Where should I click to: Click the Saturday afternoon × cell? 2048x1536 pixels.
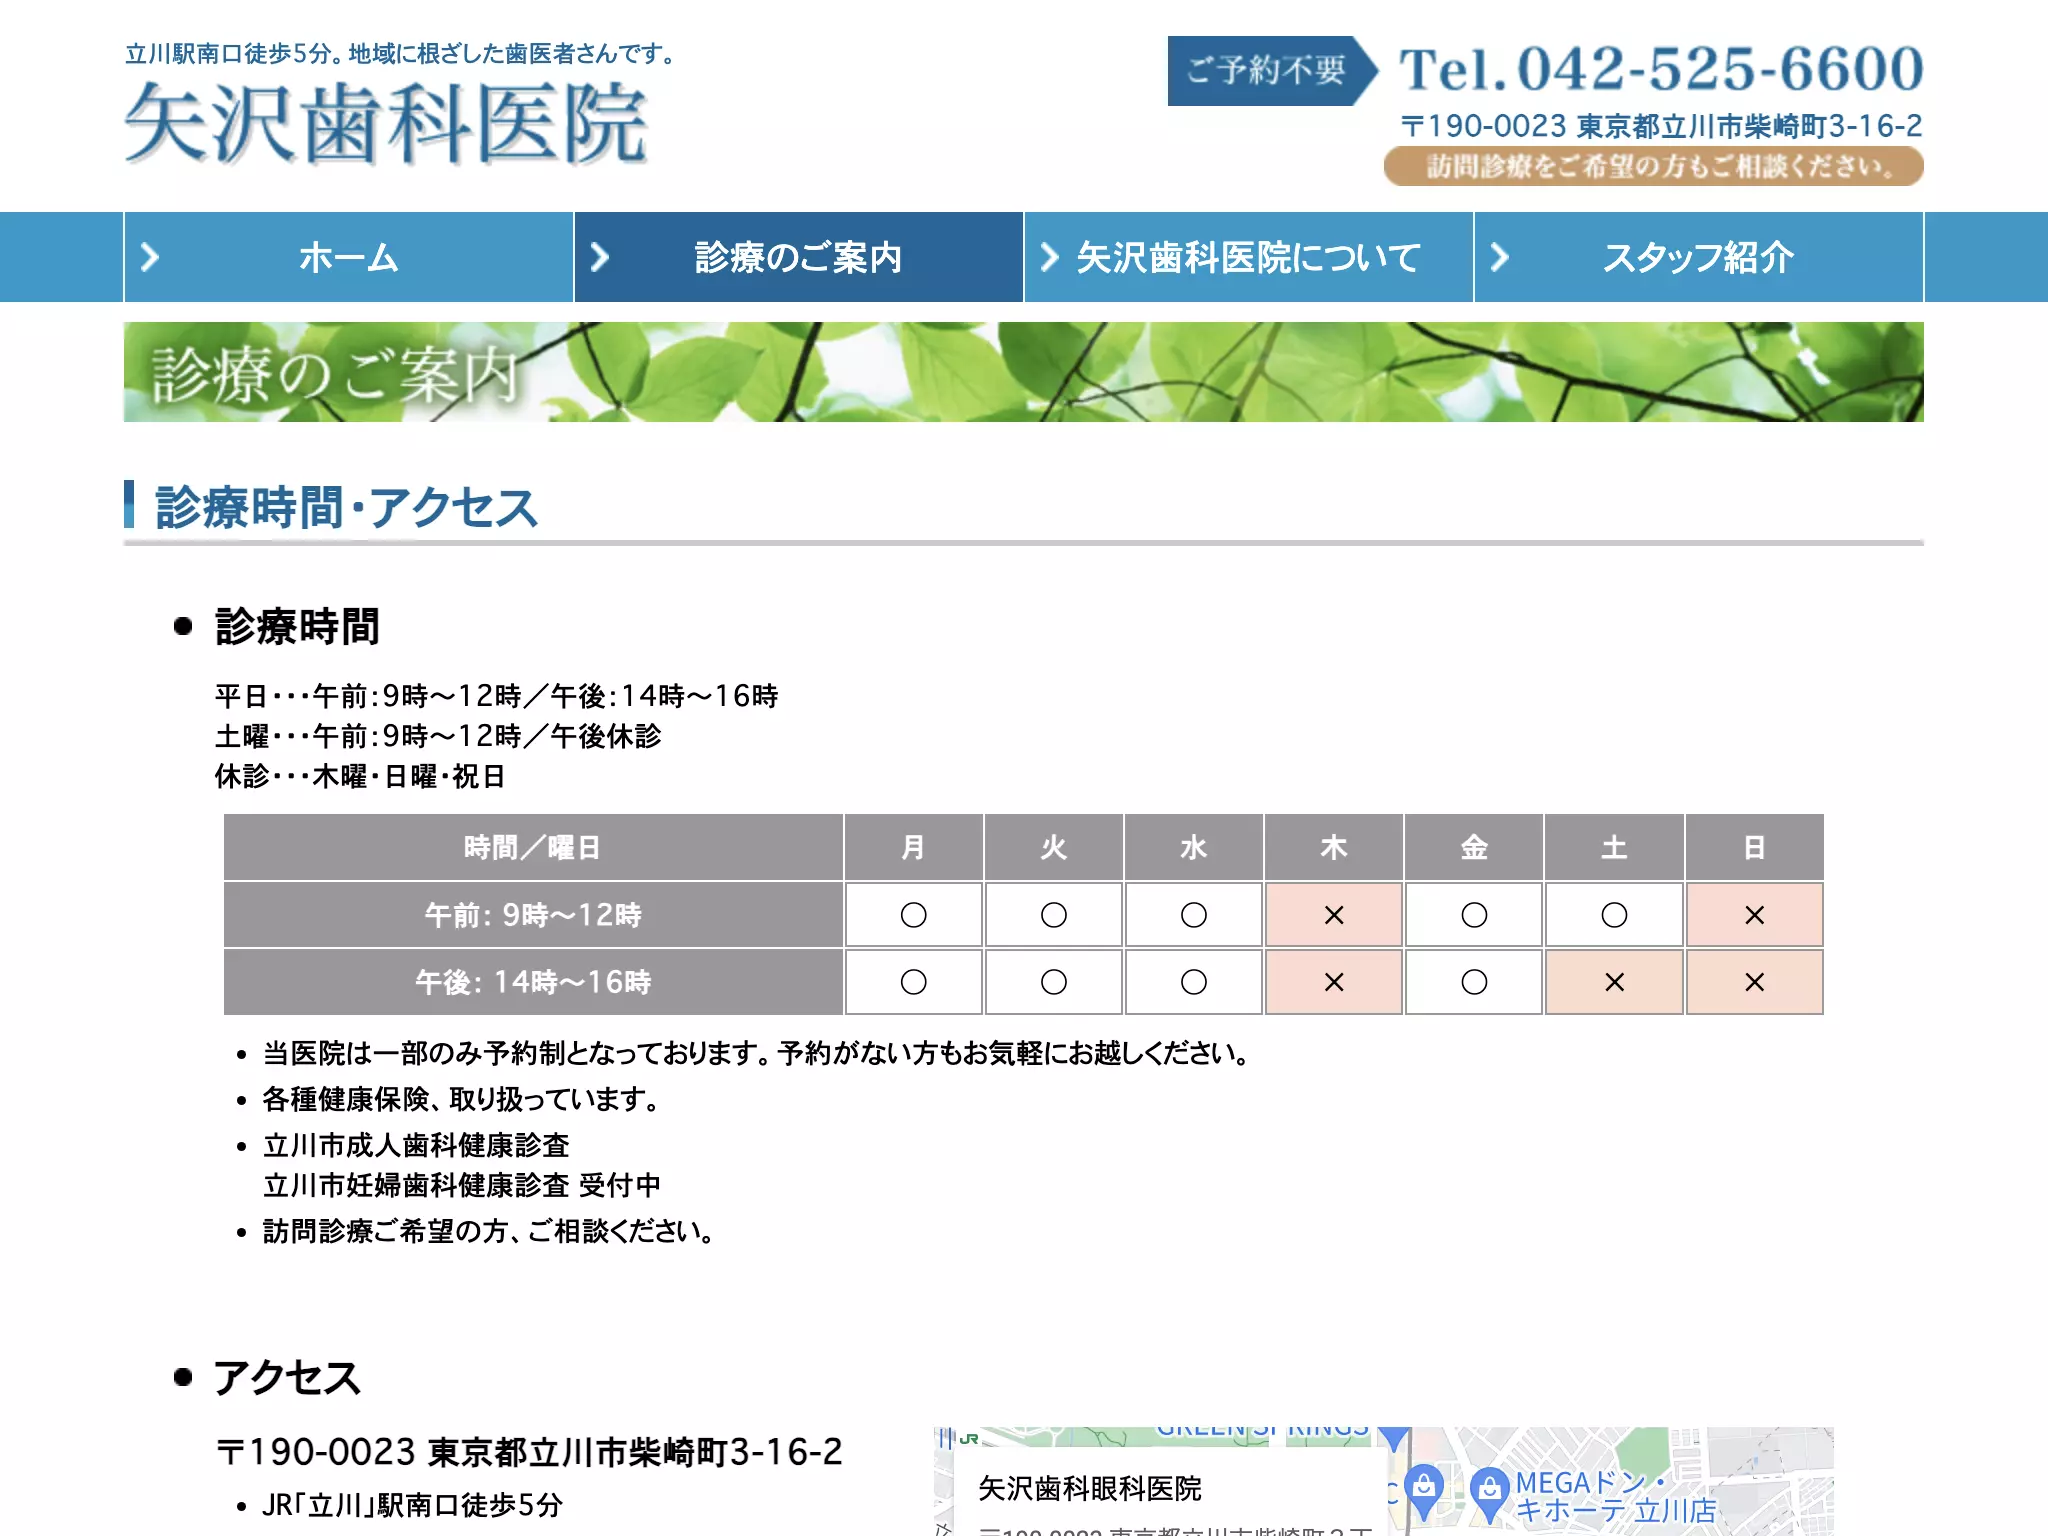(x=1614, y=981)
